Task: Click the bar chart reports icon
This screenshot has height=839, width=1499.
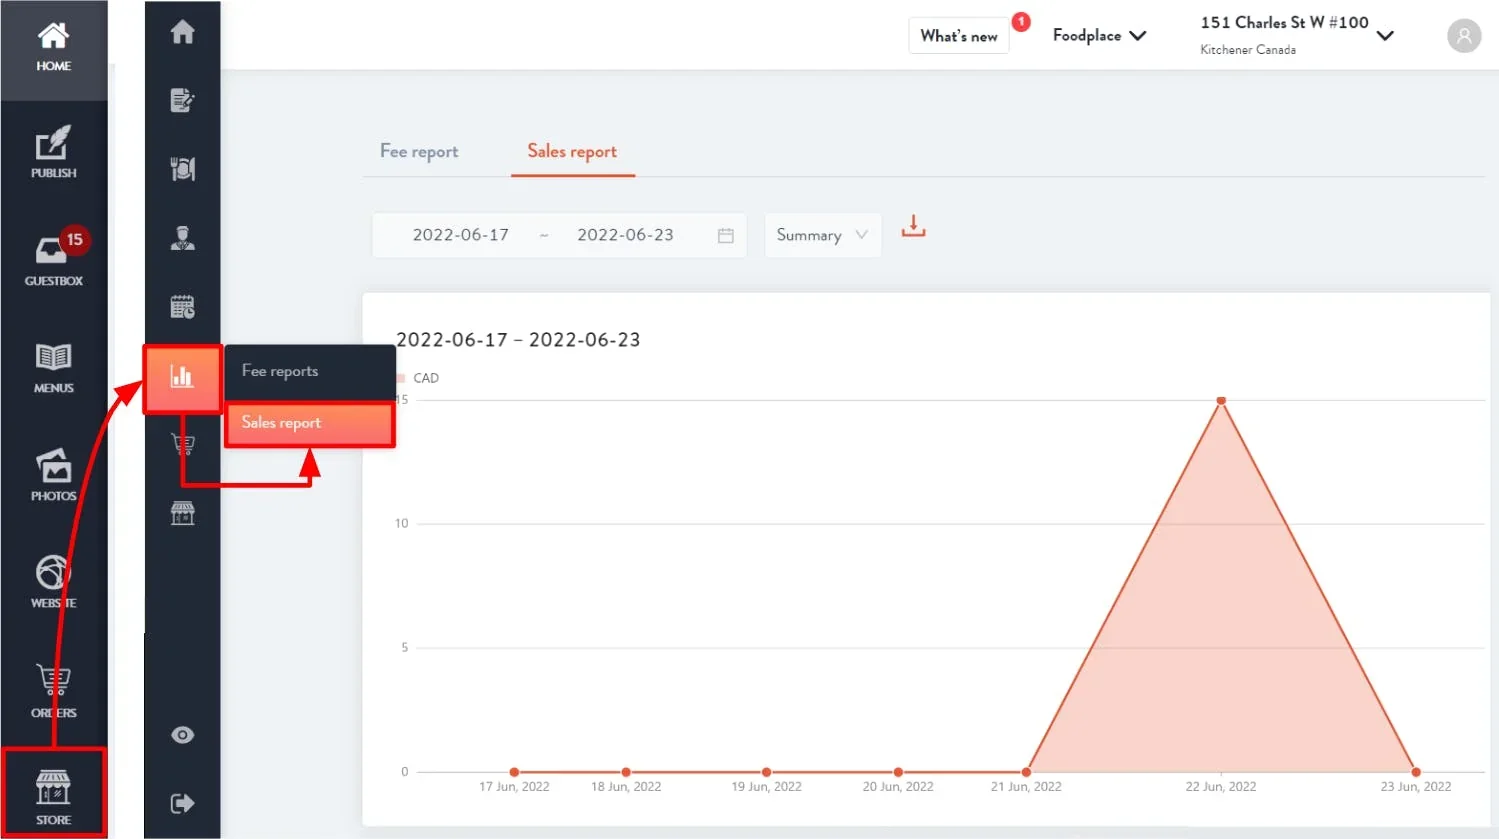Action: (182, 378)
